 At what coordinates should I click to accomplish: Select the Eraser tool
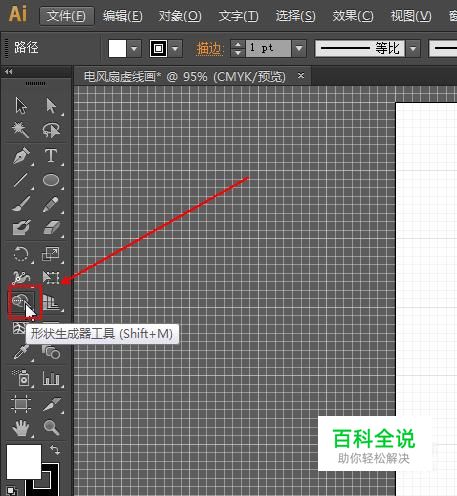coord(51,227)
